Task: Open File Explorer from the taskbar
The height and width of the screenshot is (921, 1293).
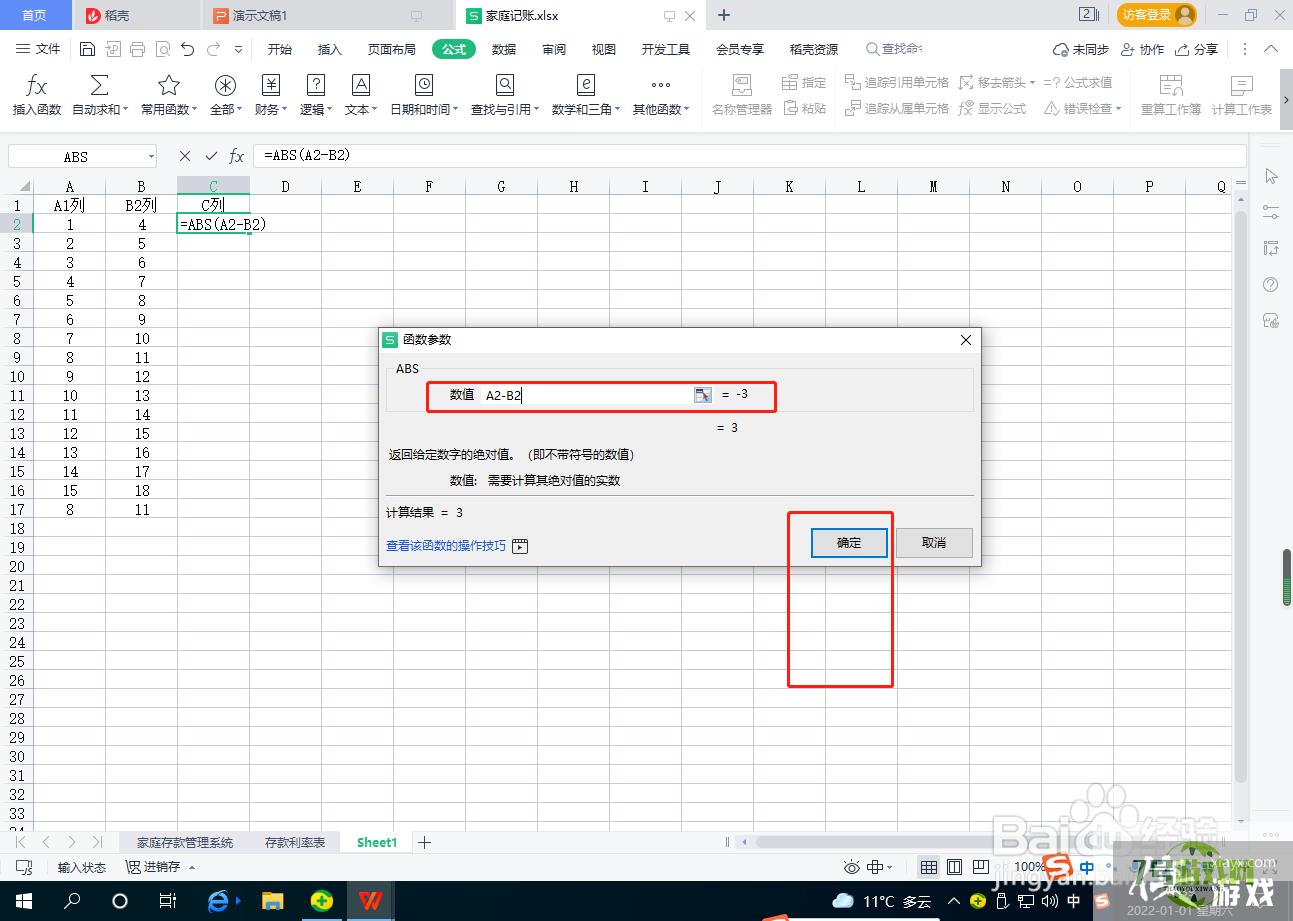Action: (272, 901)
